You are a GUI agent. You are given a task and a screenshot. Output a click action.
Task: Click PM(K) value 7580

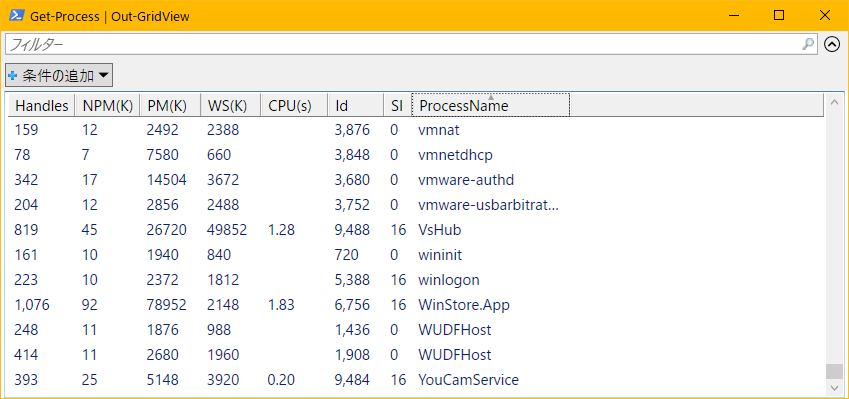pyautogui.click(x=162, y=155)
